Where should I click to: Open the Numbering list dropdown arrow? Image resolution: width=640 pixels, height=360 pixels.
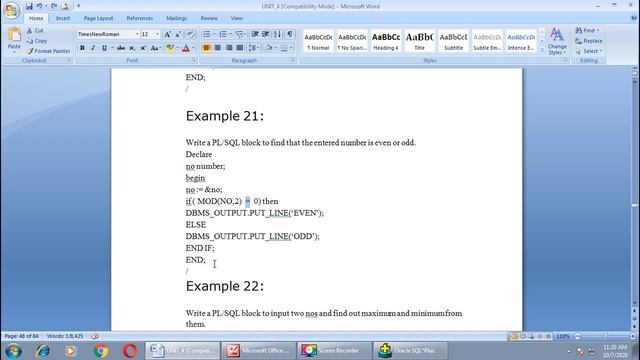(231, 34)
